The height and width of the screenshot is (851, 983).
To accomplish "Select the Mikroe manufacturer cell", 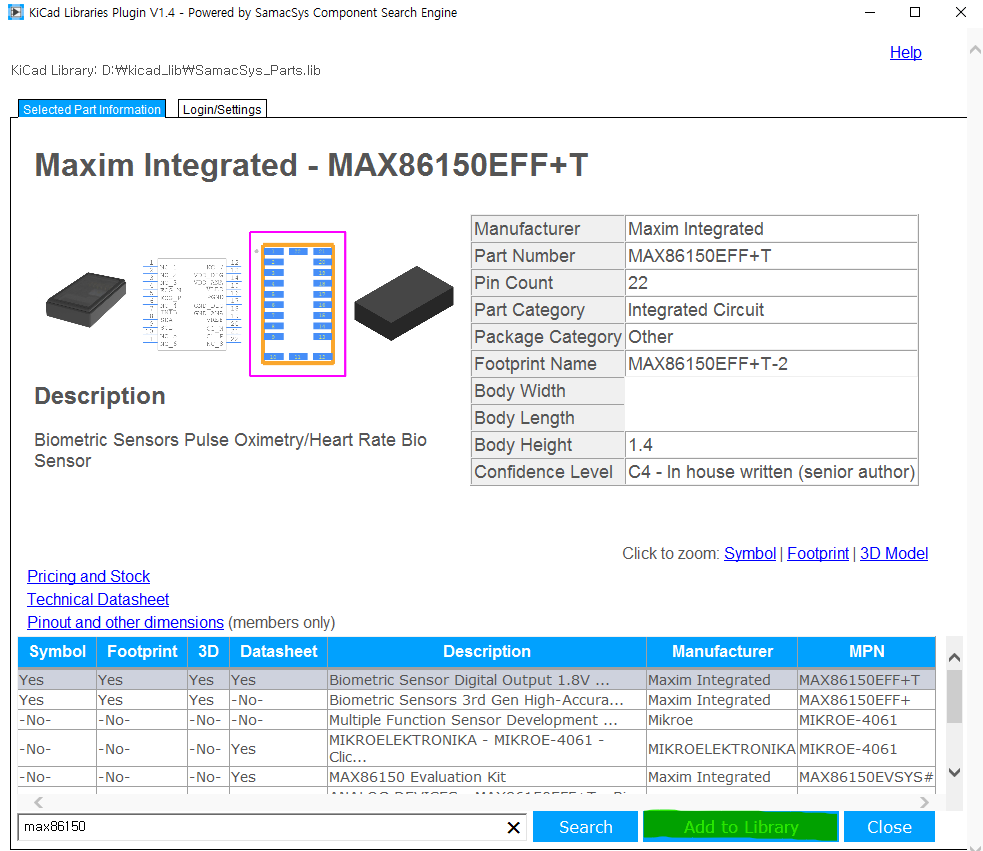I will pos(722,720).
